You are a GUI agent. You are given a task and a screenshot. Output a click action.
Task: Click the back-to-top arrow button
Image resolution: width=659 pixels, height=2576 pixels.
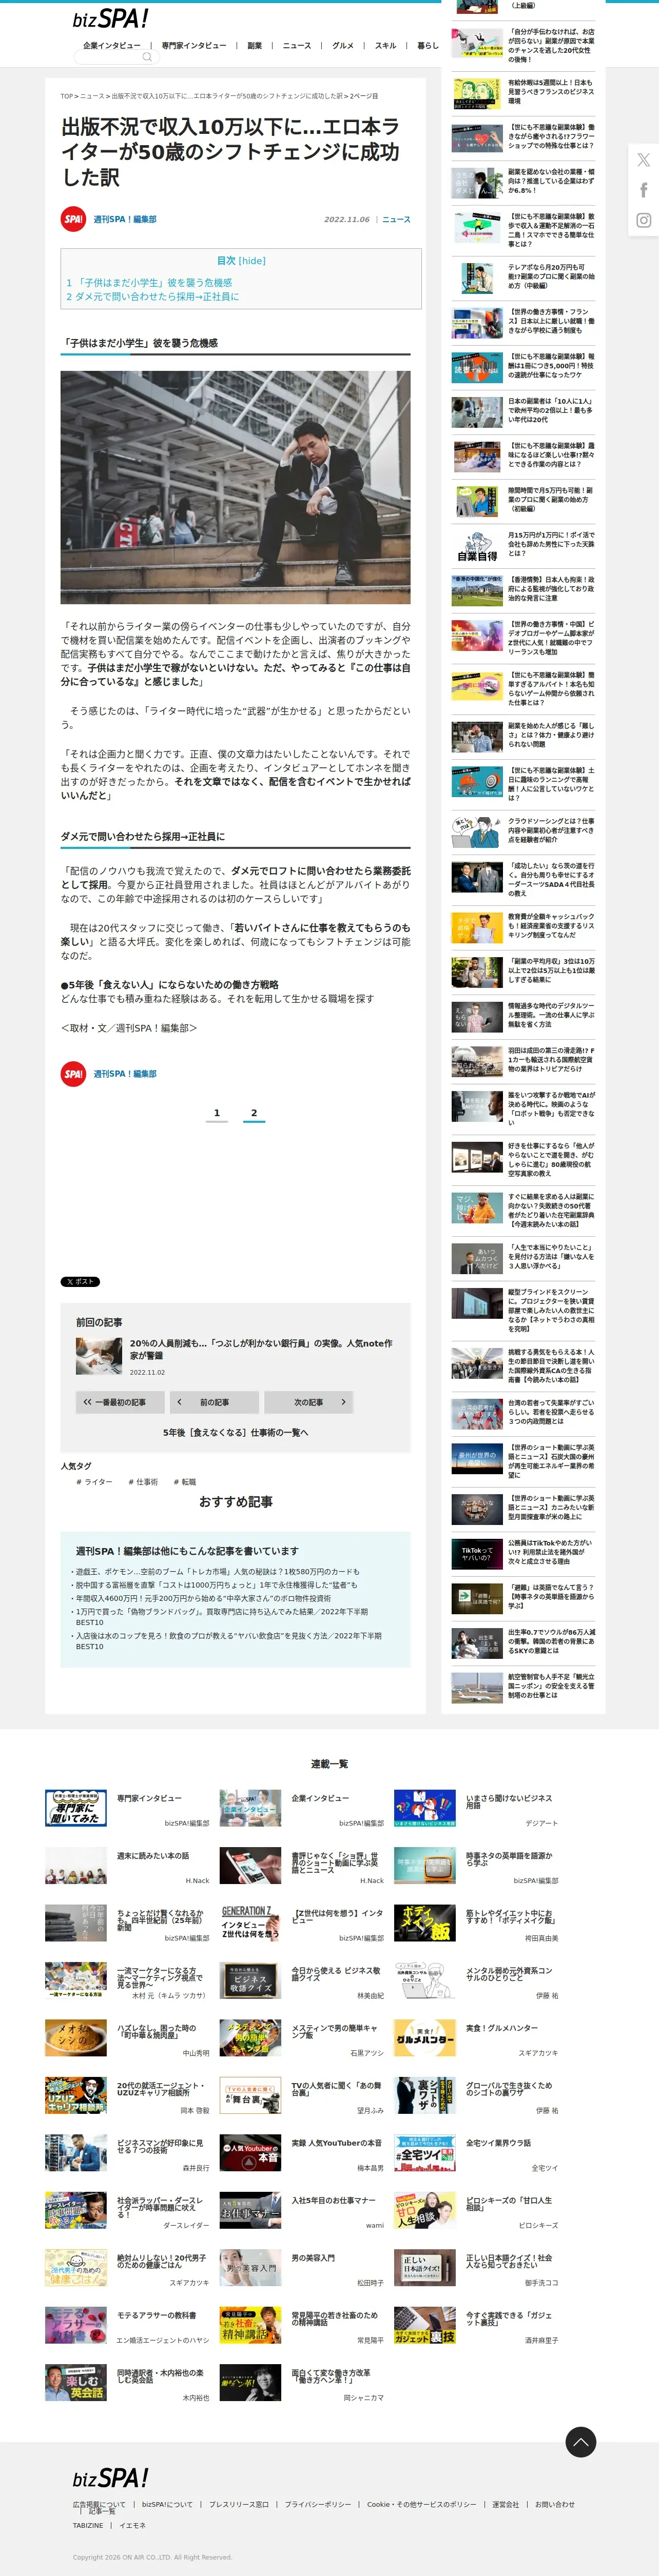[x=581, y=2441]
